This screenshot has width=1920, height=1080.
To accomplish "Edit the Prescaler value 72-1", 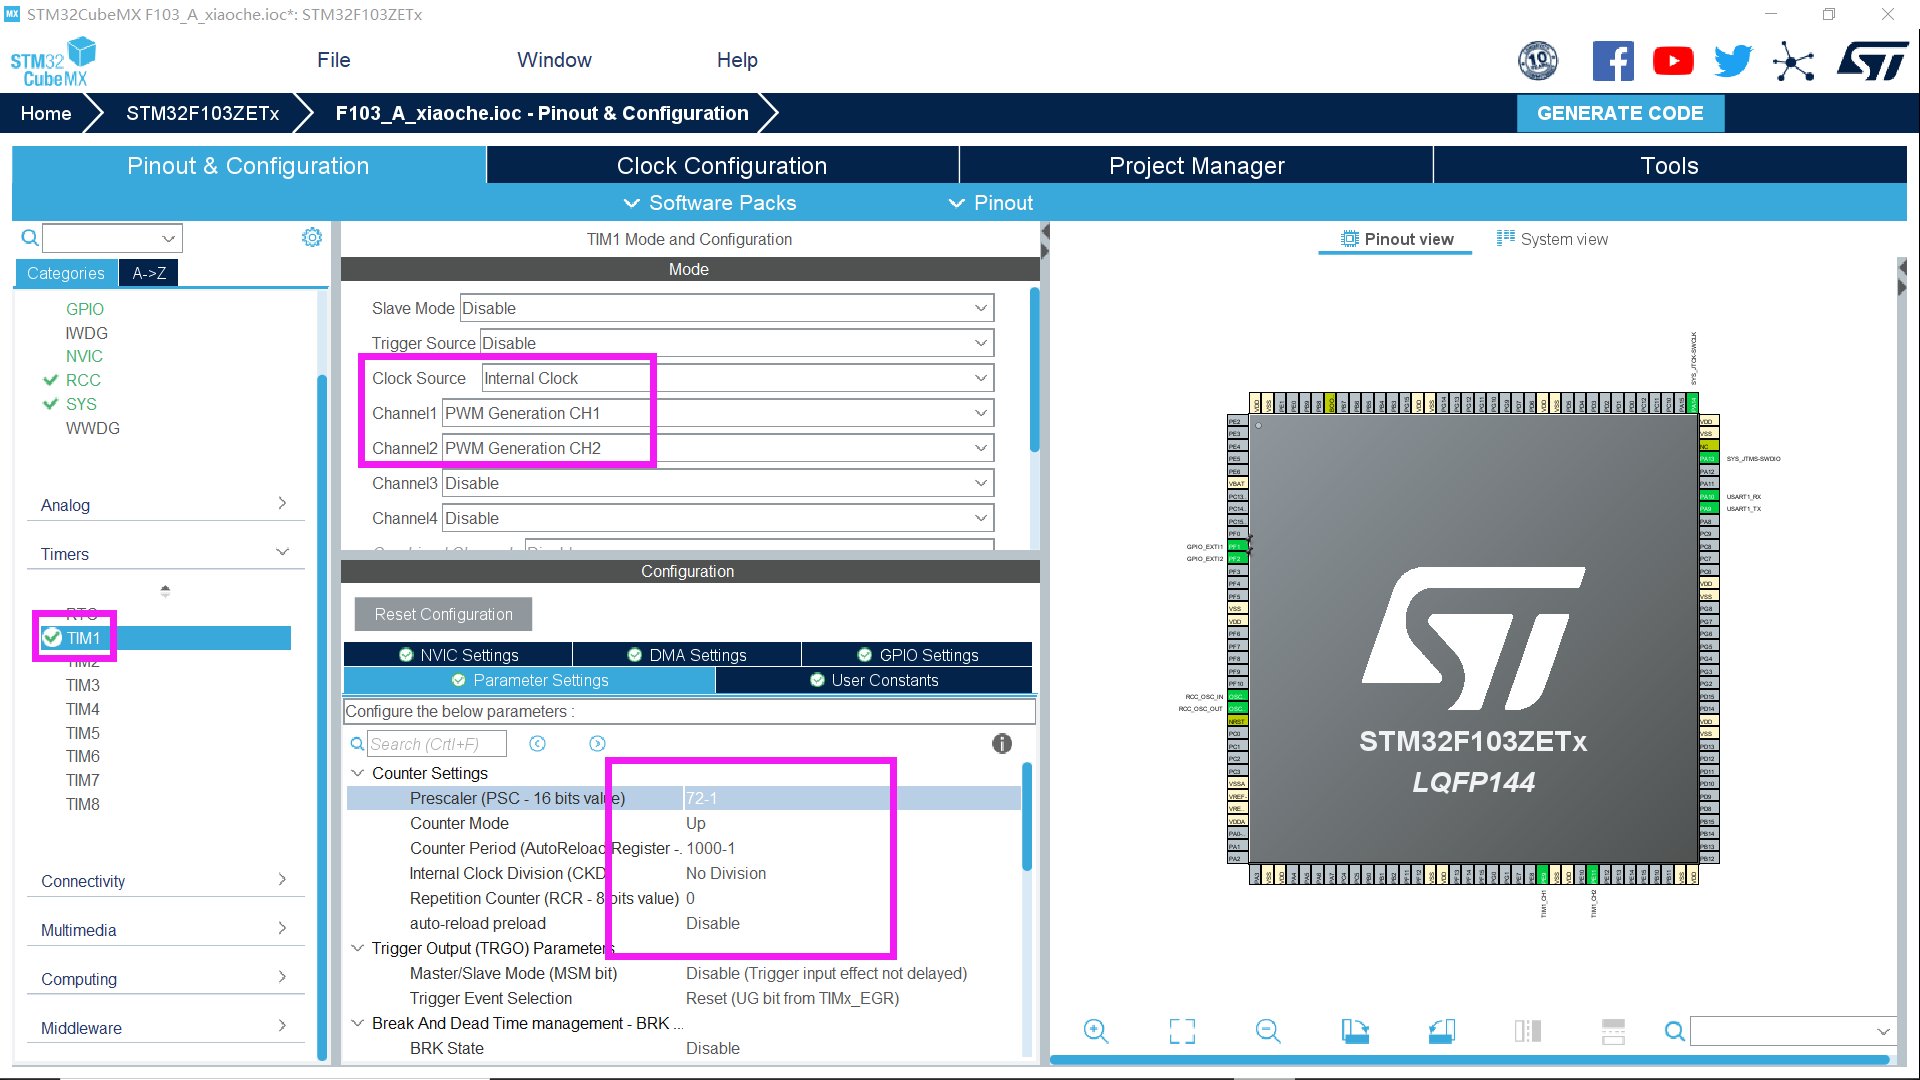I will [851, 798].
